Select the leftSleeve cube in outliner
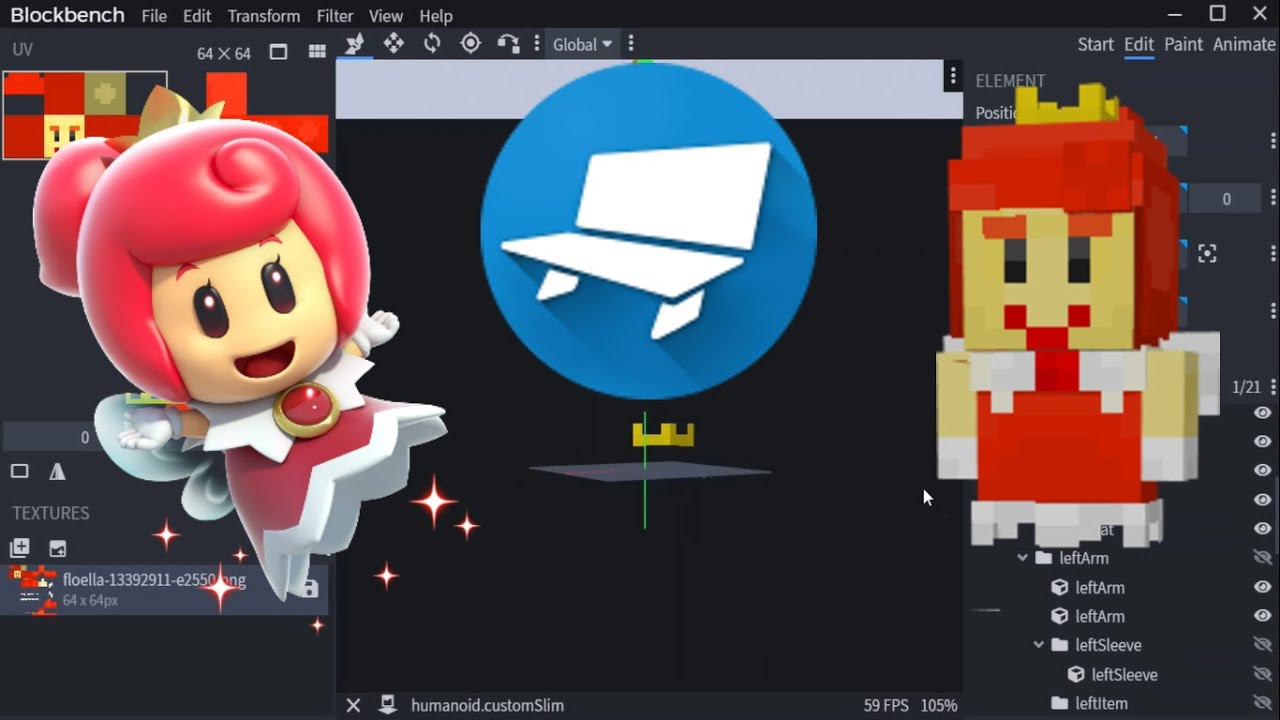Image resolution: width=1280 pixels, height=720 pixels. [1124, 674]
